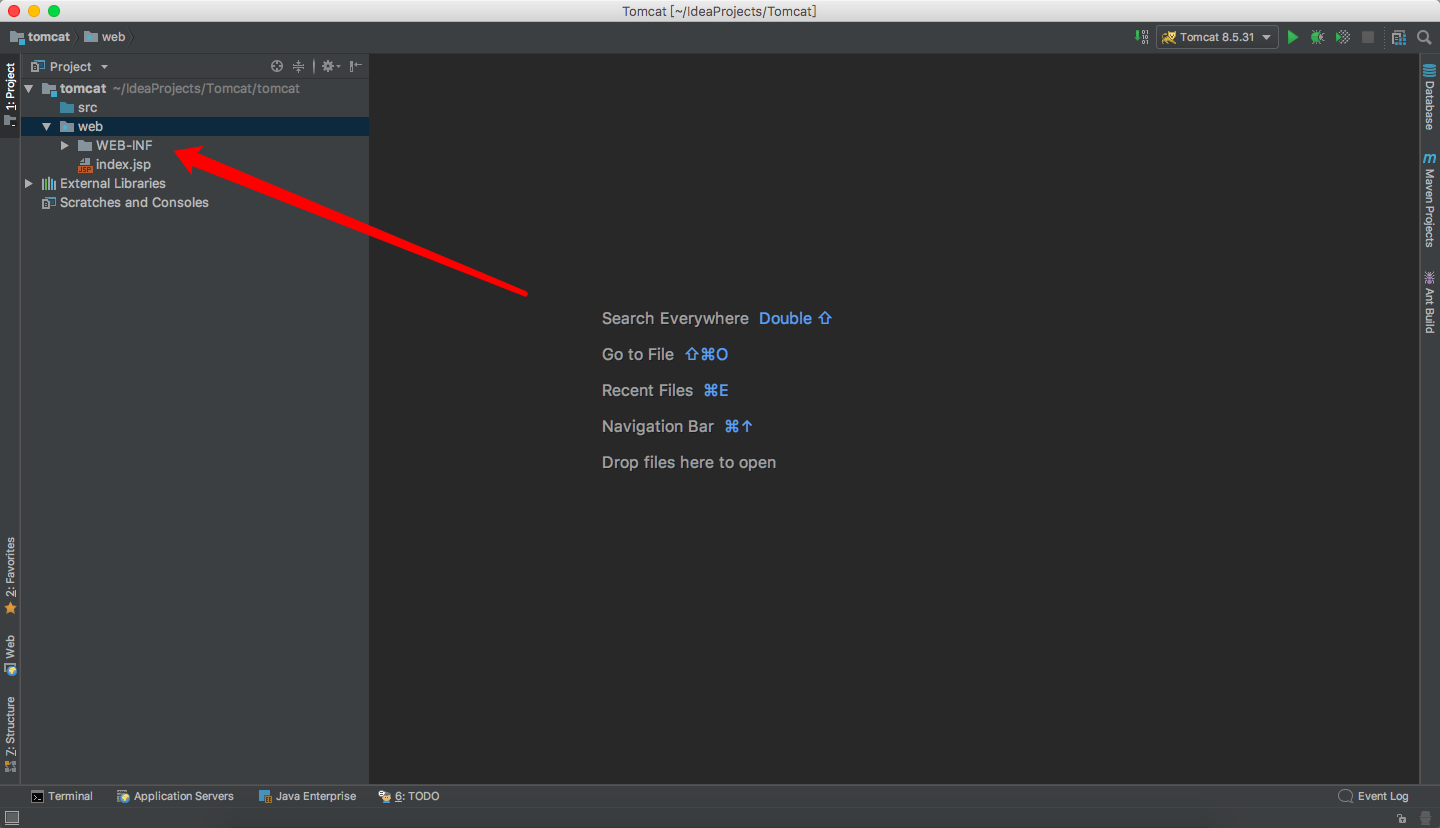The height and width of the screenshot is (828, 1440).
Task: Open the 2: Favorites side tab
Action: pos(10,576)
